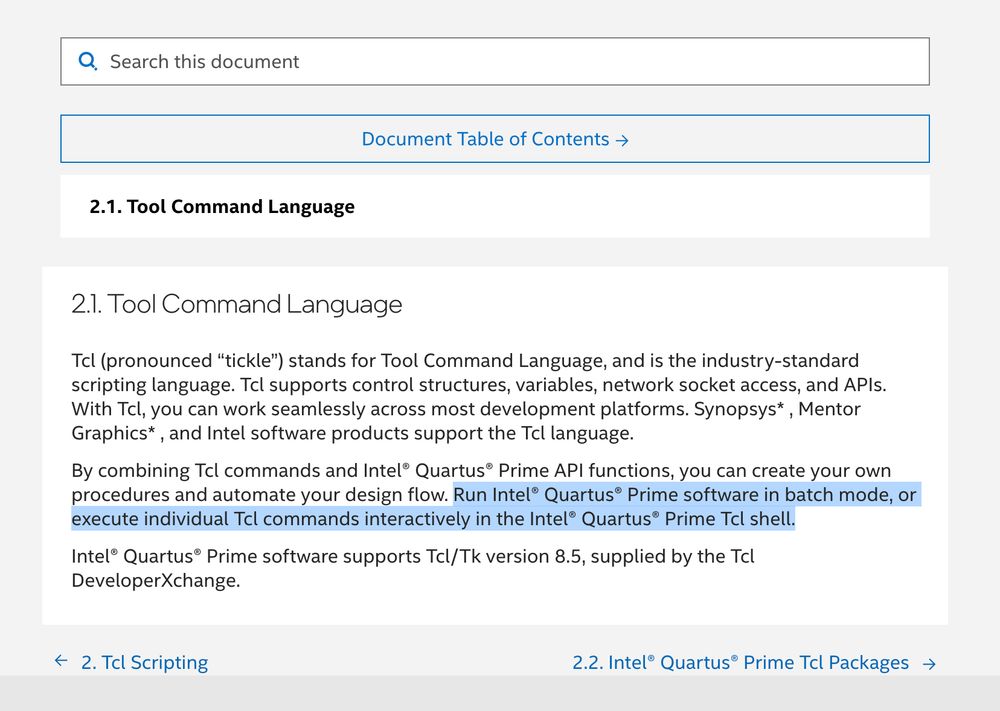This screenshot has height=711, width=1000.
Task: Click the magnifying glass search icon
Action: point(87,61)
